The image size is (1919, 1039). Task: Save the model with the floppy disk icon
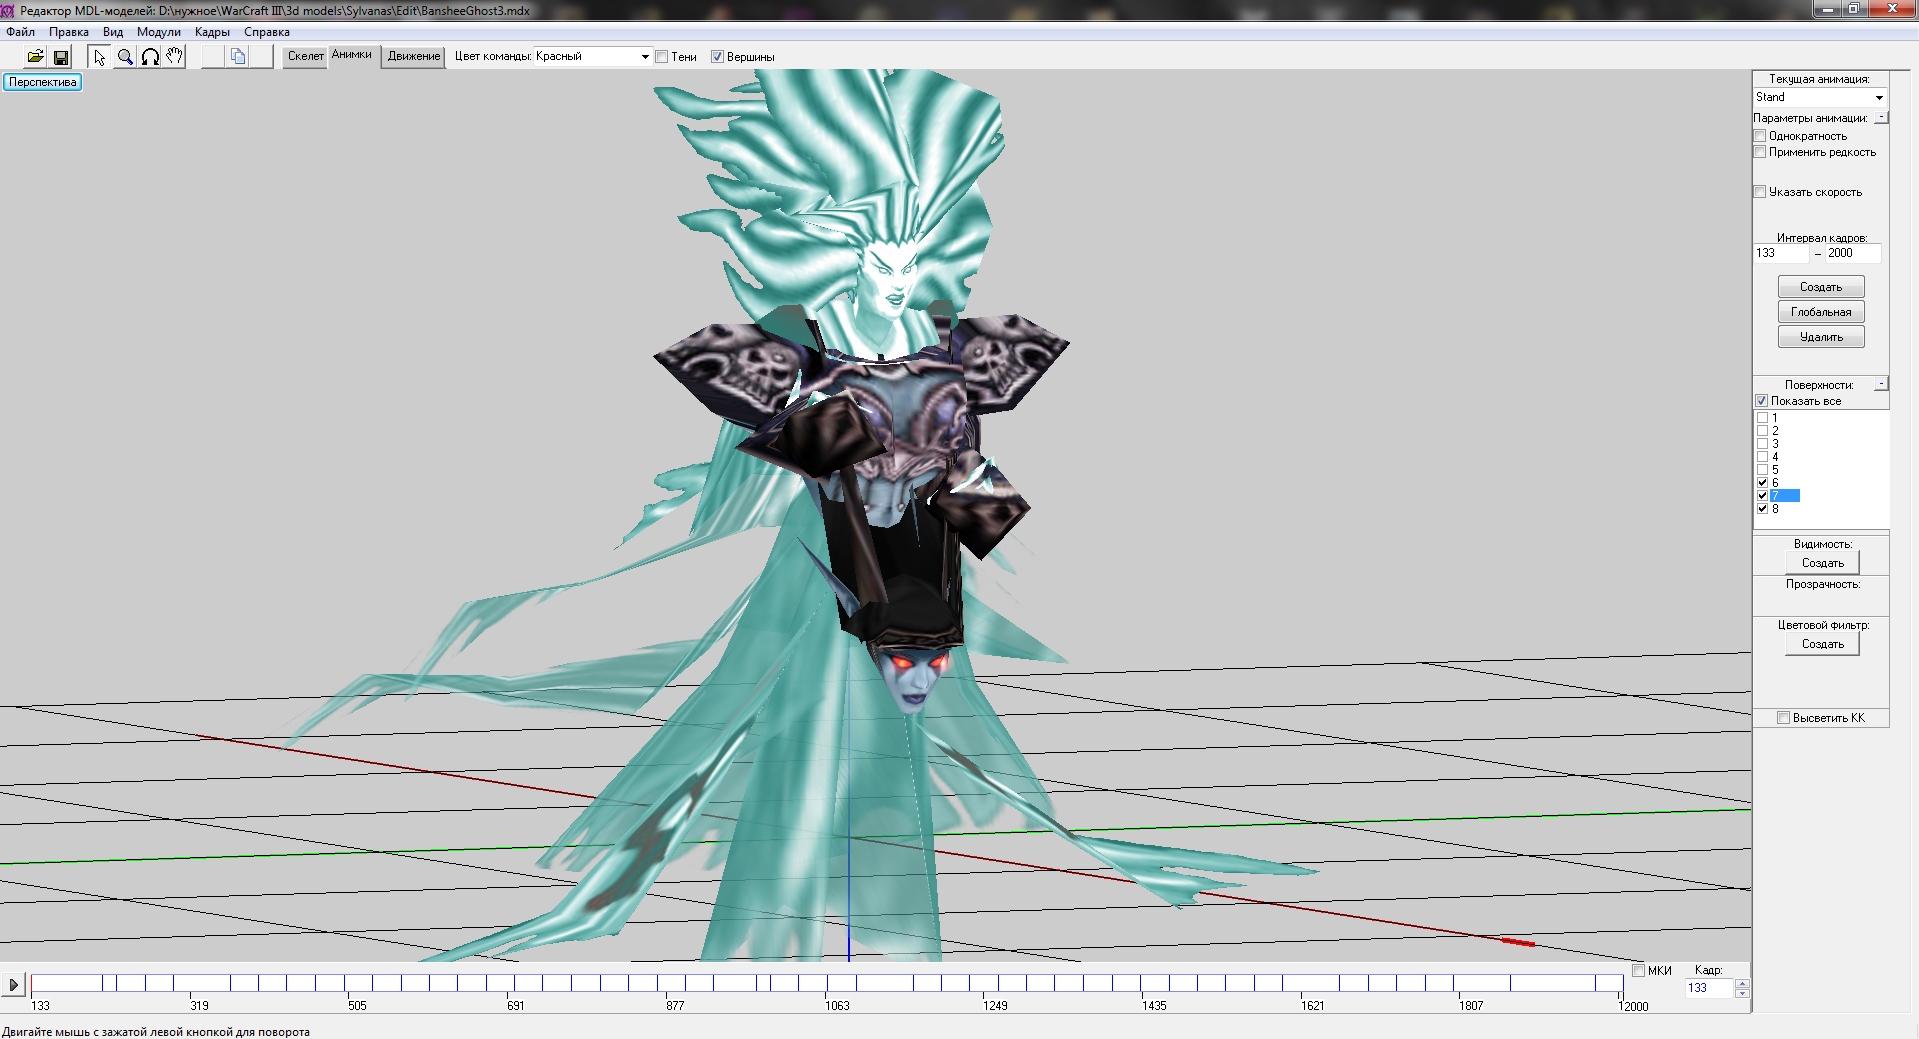click(61, 57)
